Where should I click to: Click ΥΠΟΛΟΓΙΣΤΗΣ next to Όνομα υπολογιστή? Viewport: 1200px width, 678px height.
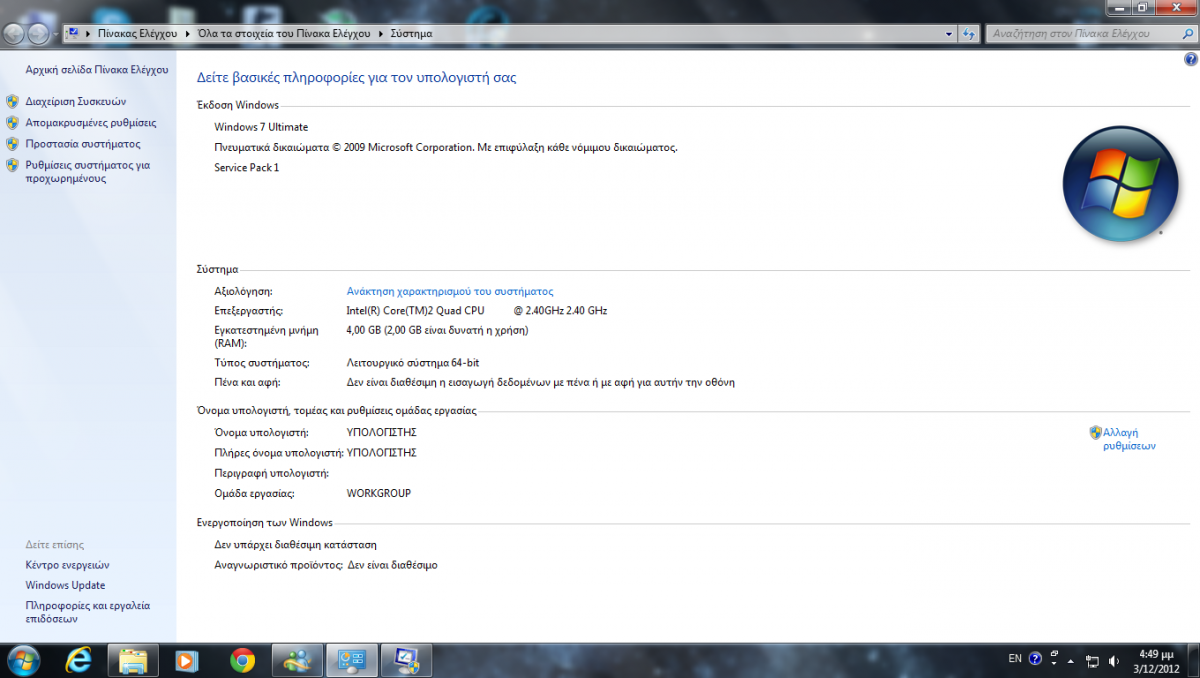[381, 432]
